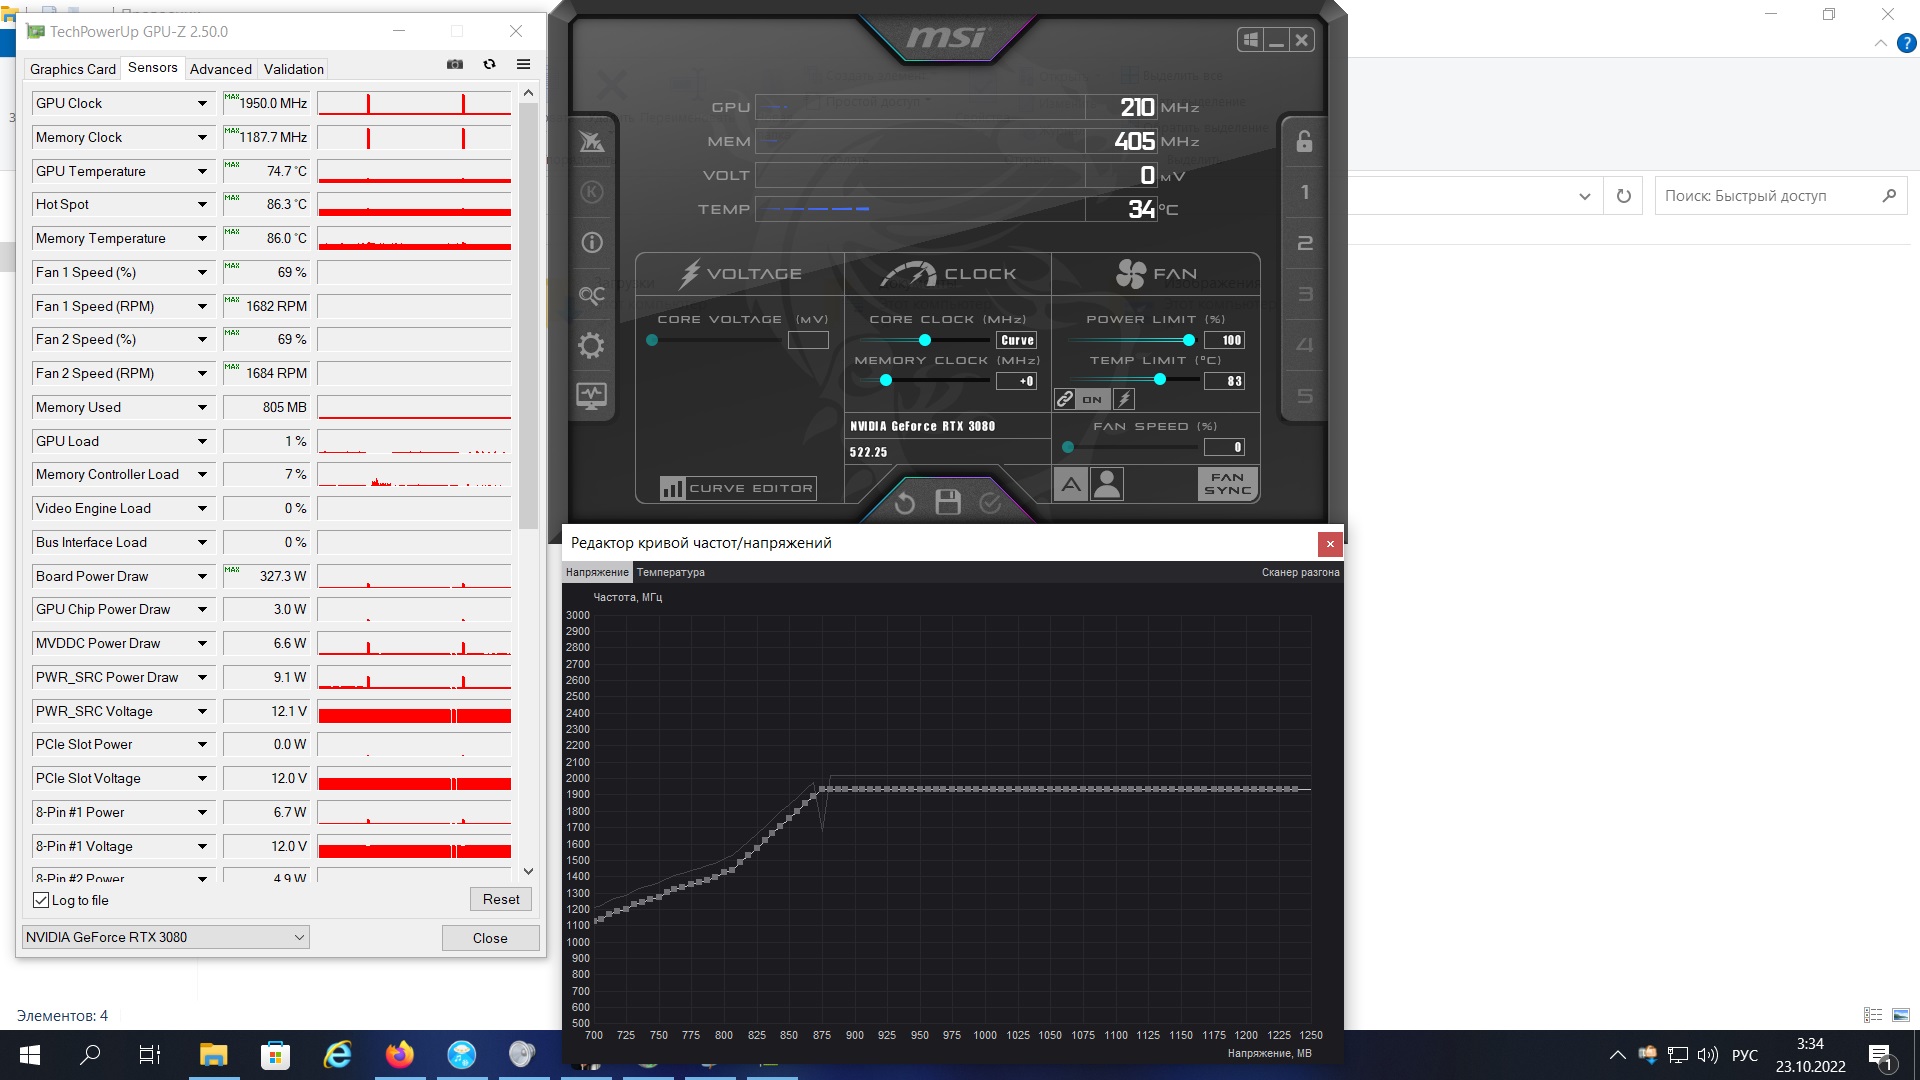Switch to the Advanced tab
This screenshot has width=1920, height=1080.
point(220,69)
